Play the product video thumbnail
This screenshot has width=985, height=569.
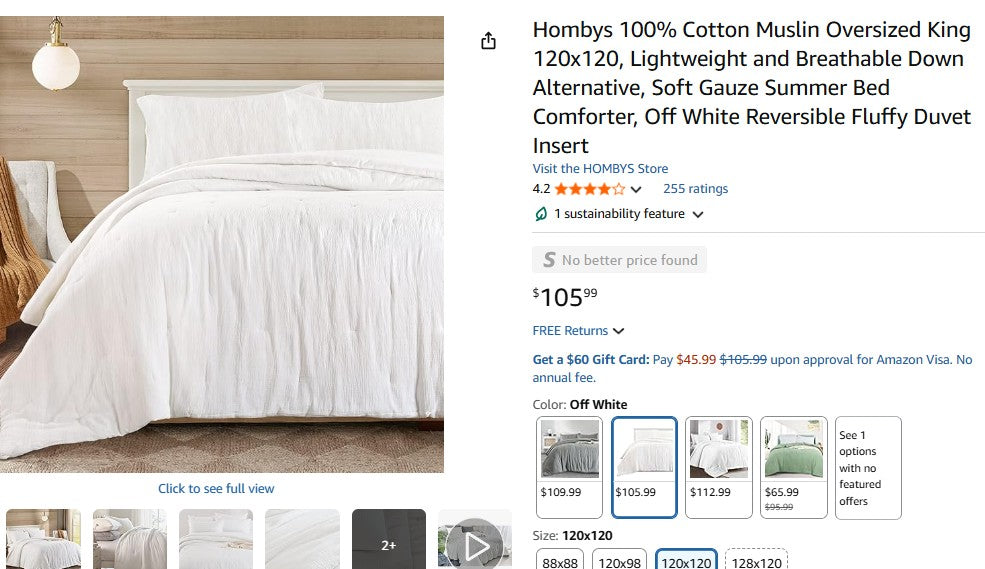pos(474,544)
